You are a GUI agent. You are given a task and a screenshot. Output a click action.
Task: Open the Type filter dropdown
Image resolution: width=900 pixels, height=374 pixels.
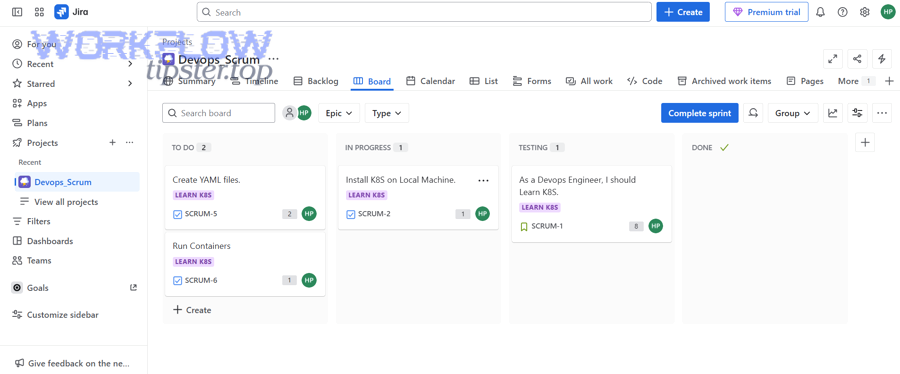click(x=387, y=113)
